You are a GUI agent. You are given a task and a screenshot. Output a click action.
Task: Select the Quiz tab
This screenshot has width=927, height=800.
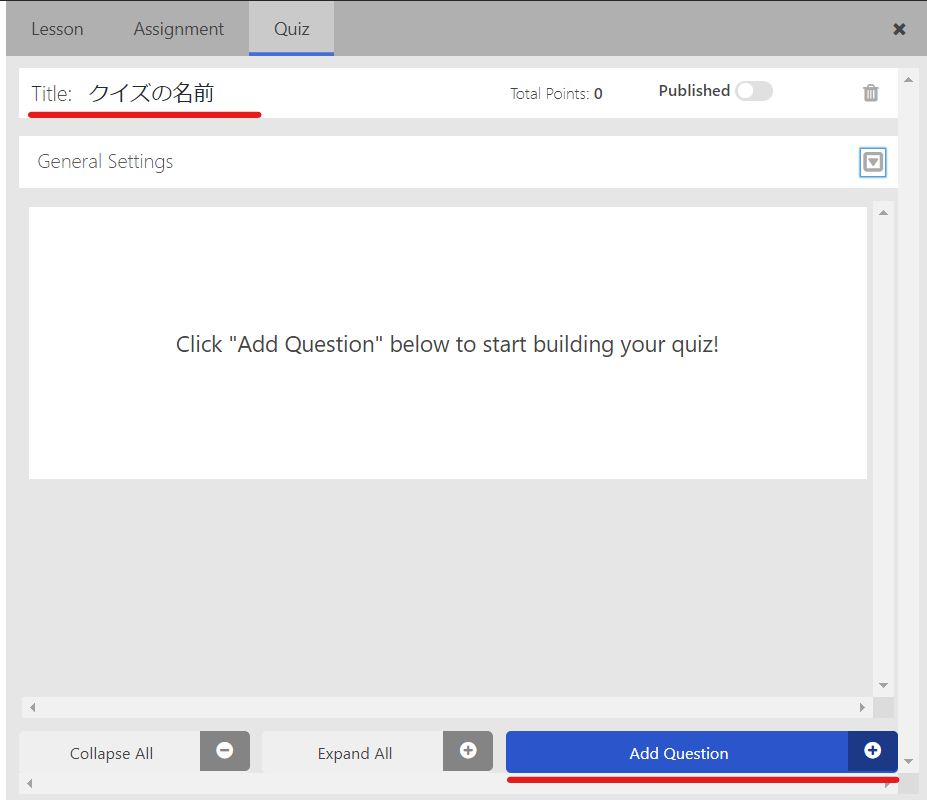point(291,29)
